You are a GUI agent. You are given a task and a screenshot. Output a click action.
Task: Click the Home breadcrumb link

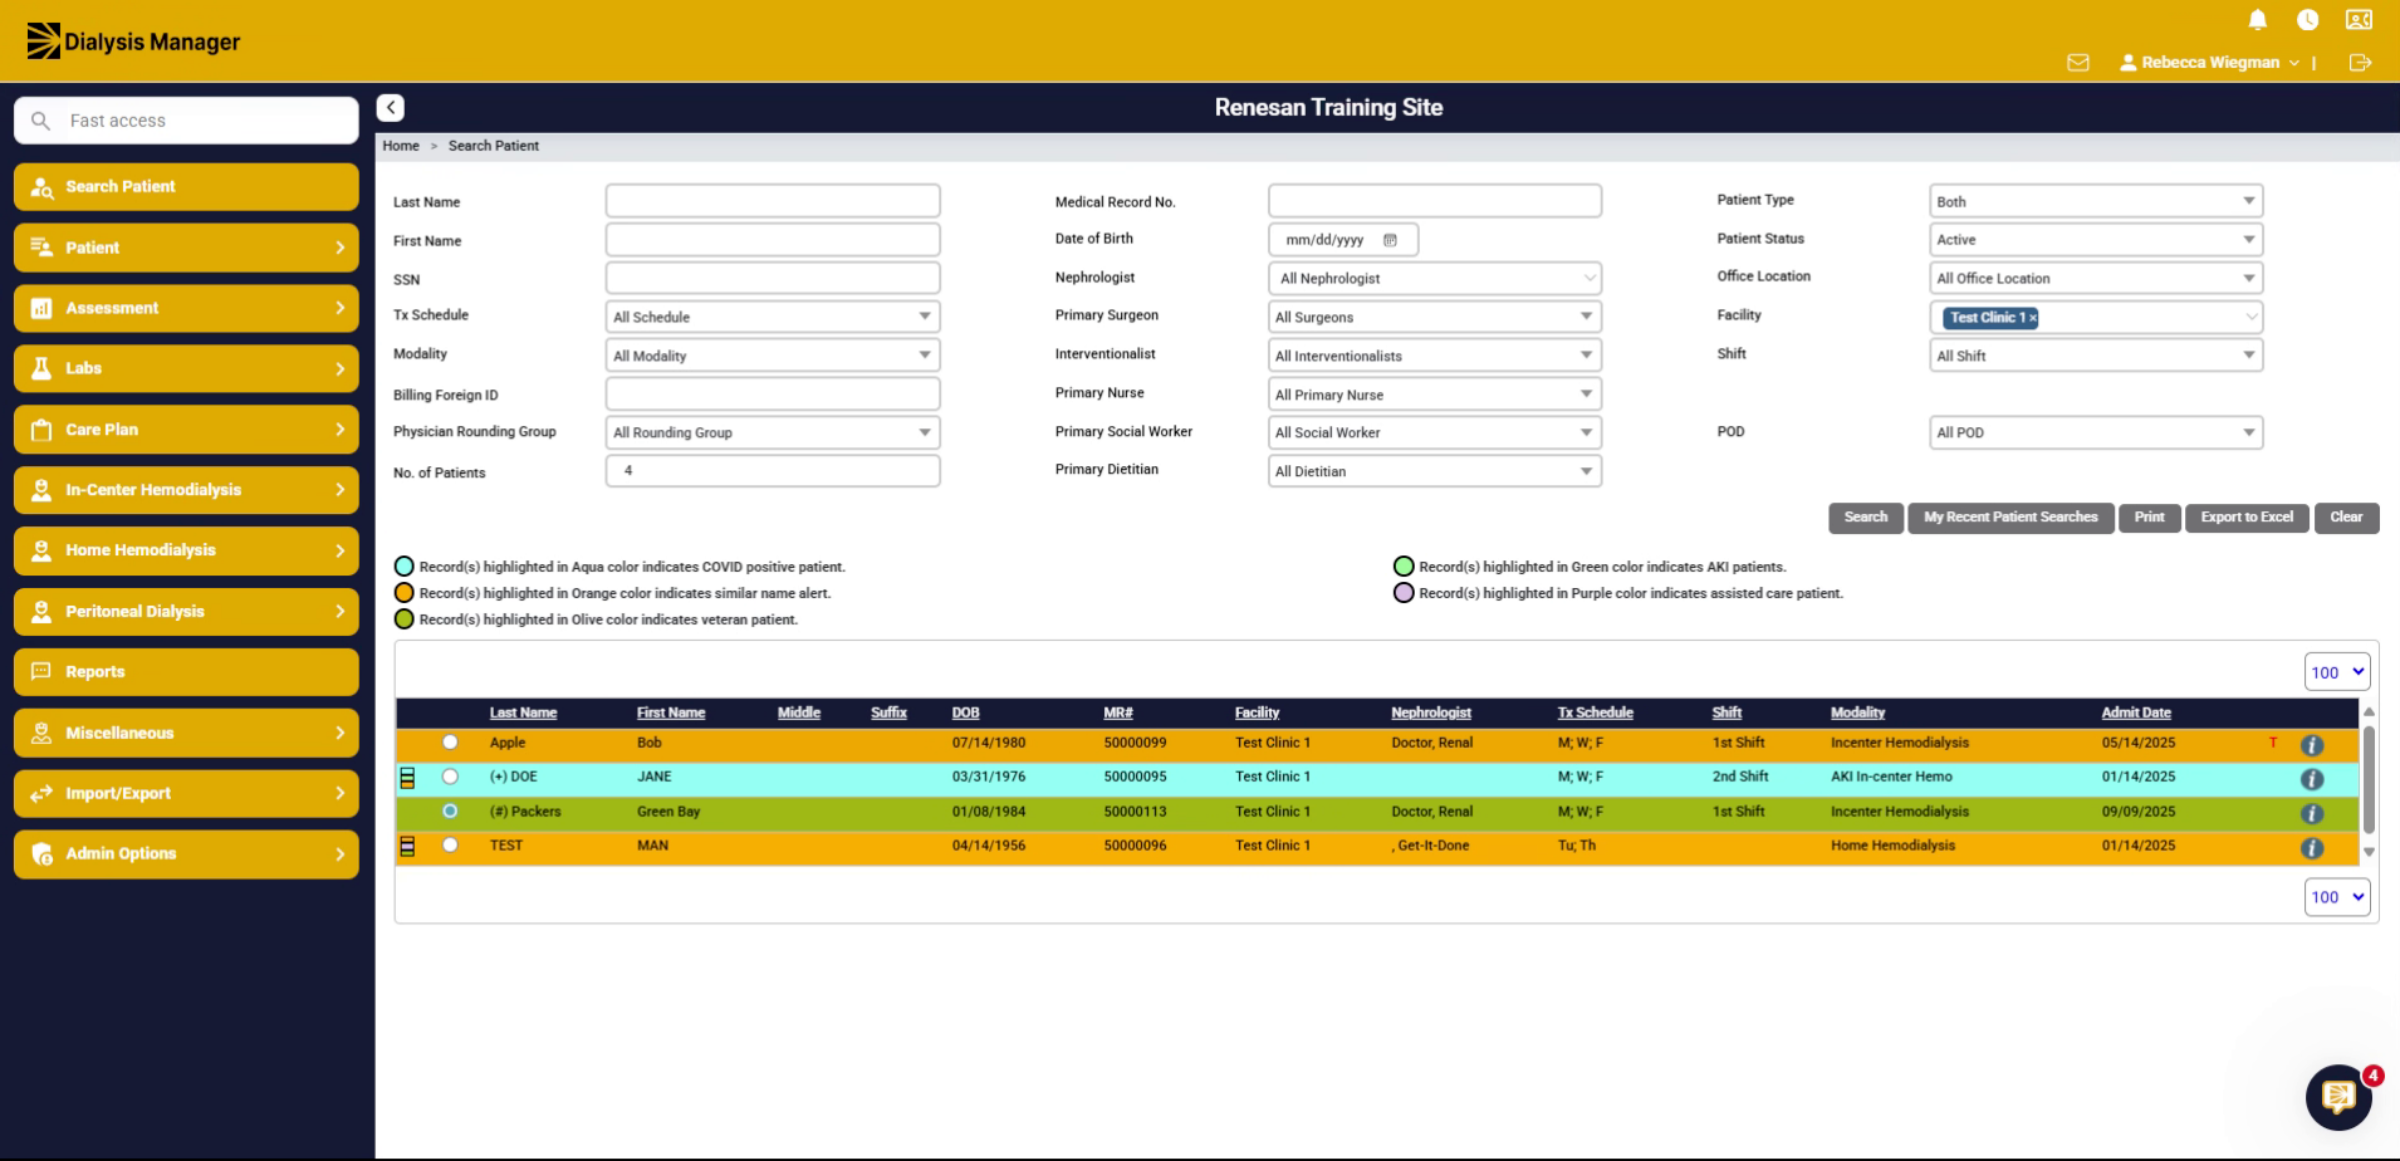coord(400,146)
